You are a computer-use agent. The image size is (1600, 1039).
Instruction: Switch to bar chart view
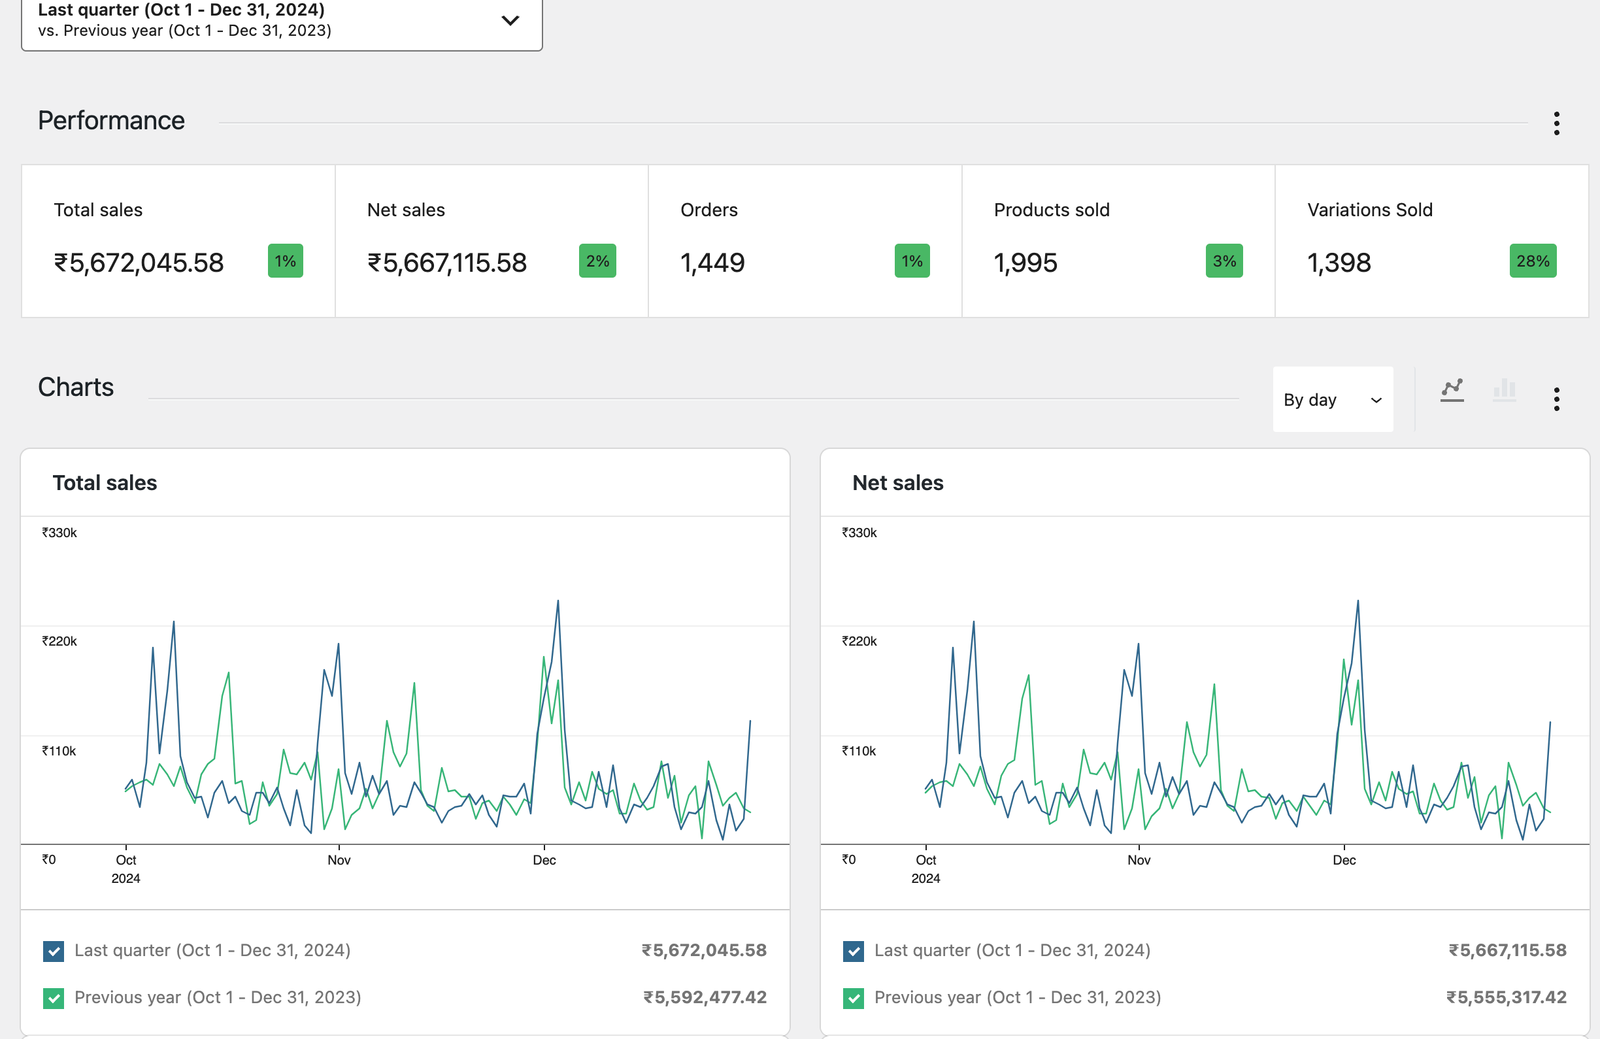pos(1505,390)
